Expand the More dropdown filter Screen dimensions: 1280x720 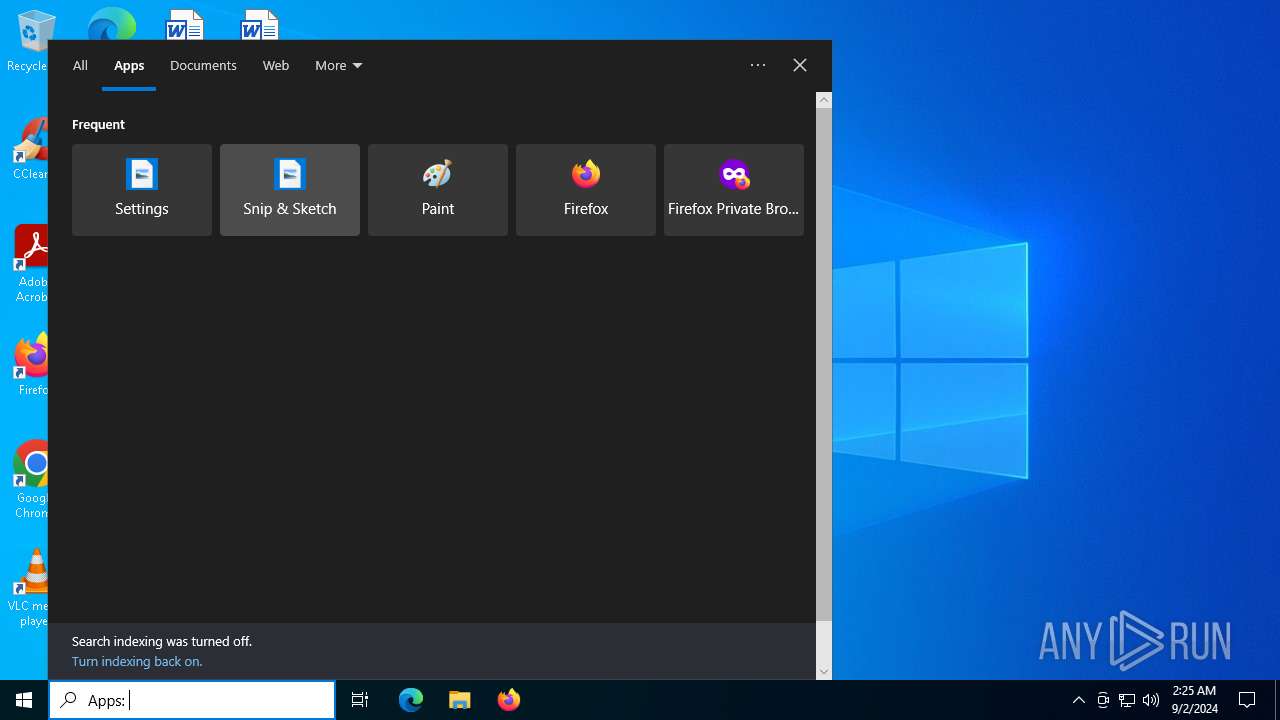click(x=338, y=65)
